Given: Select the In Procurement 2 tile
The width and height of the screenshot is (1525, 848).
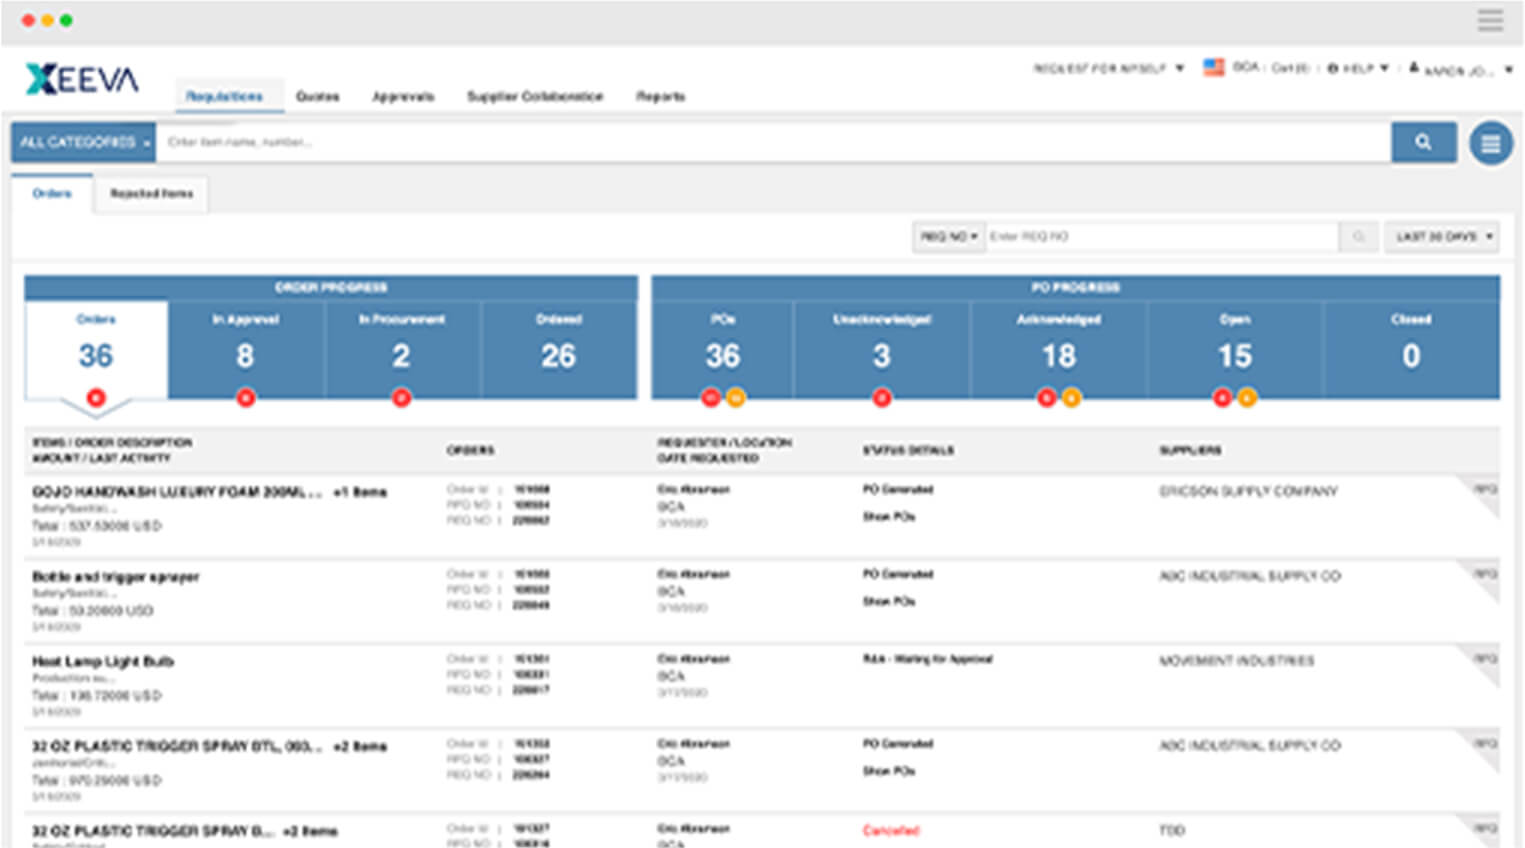Looking at the screenshot, I should point(402,349).
